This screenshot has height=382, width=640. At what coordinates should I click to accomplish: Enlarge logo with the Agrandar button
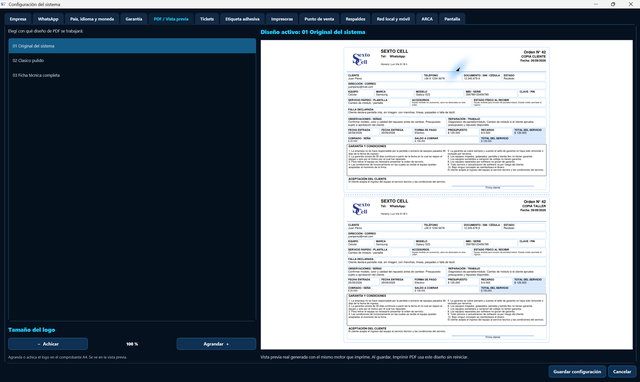coord(216,344)
